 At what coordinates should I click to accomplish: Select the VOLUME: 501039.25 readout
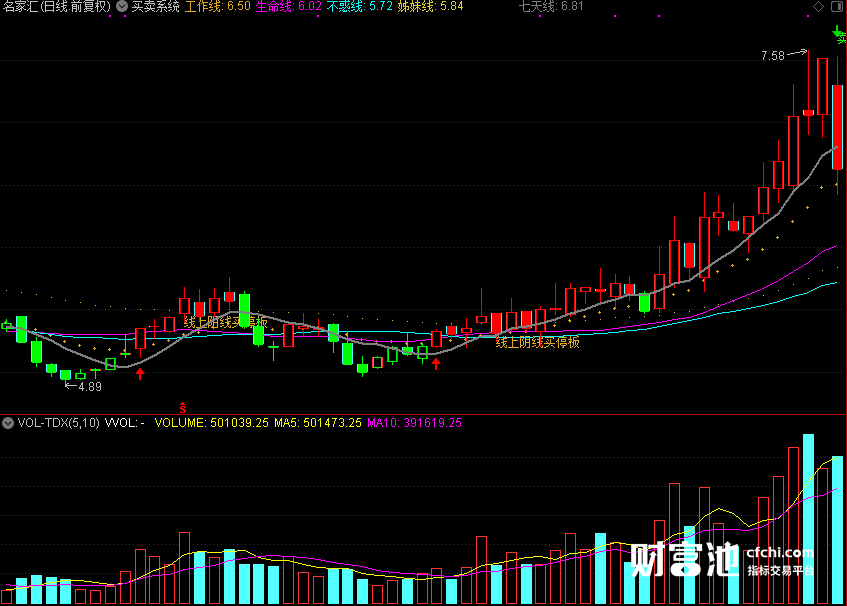211,423
